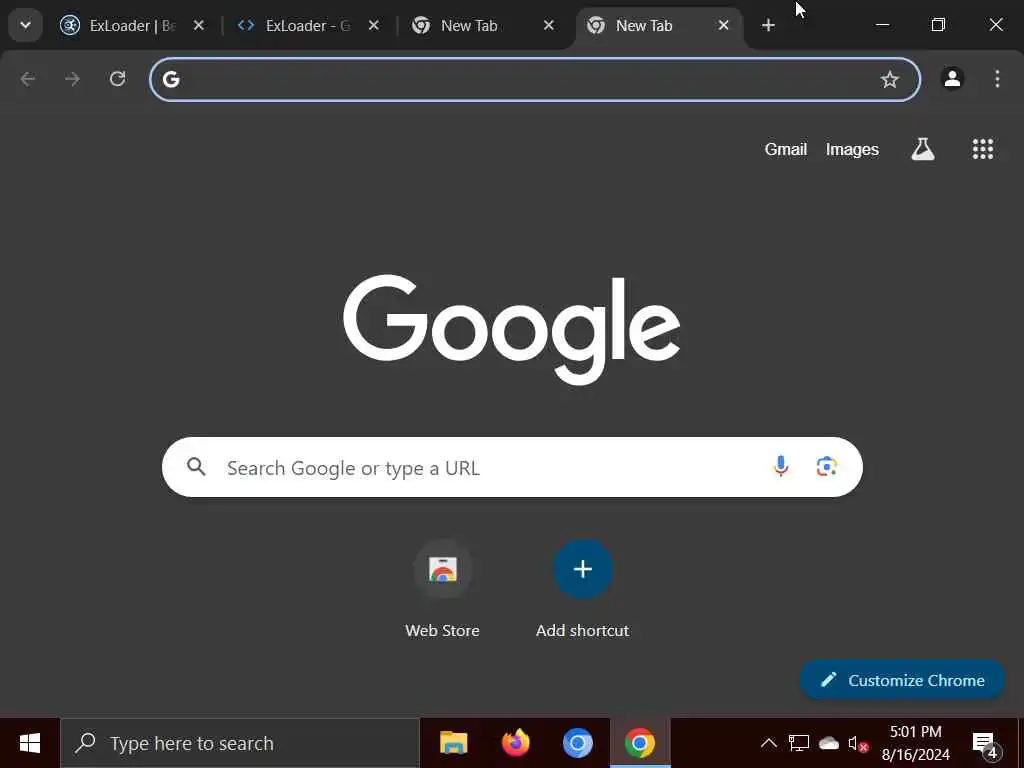Close the ExLoader | Be tab
The image size is (1024, 768).
pyautogui.click(x=199, y=25)
